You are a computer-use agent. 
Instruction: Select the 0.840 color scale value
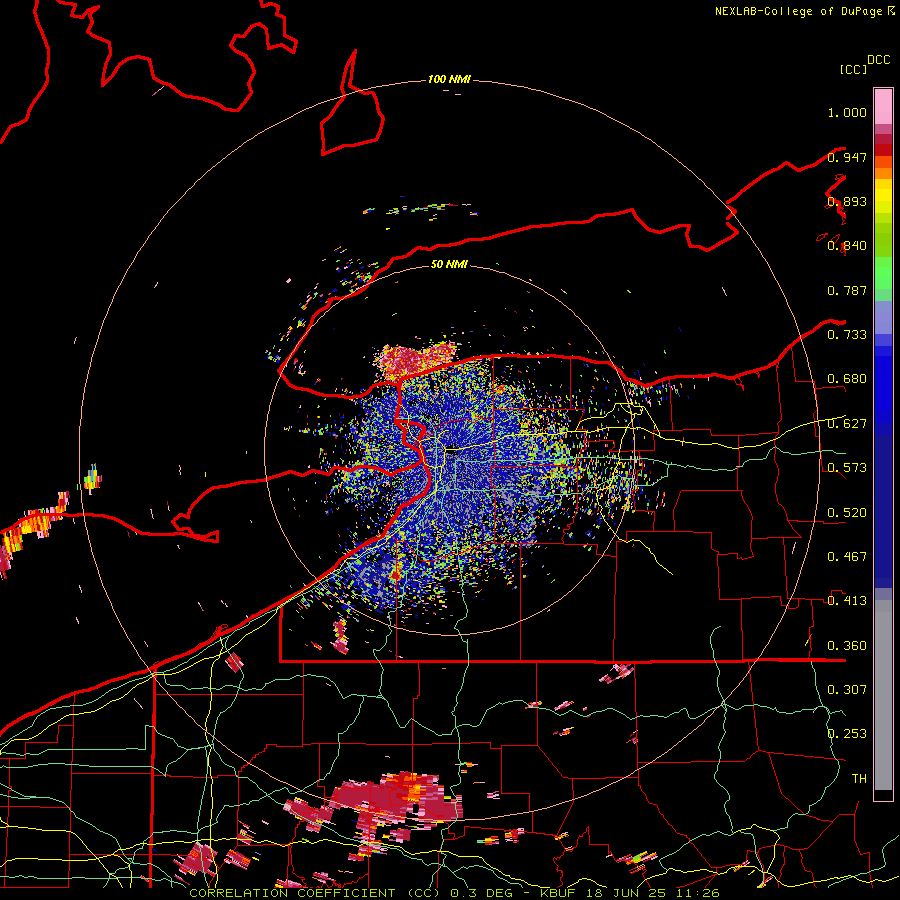[x=847, y=246]
